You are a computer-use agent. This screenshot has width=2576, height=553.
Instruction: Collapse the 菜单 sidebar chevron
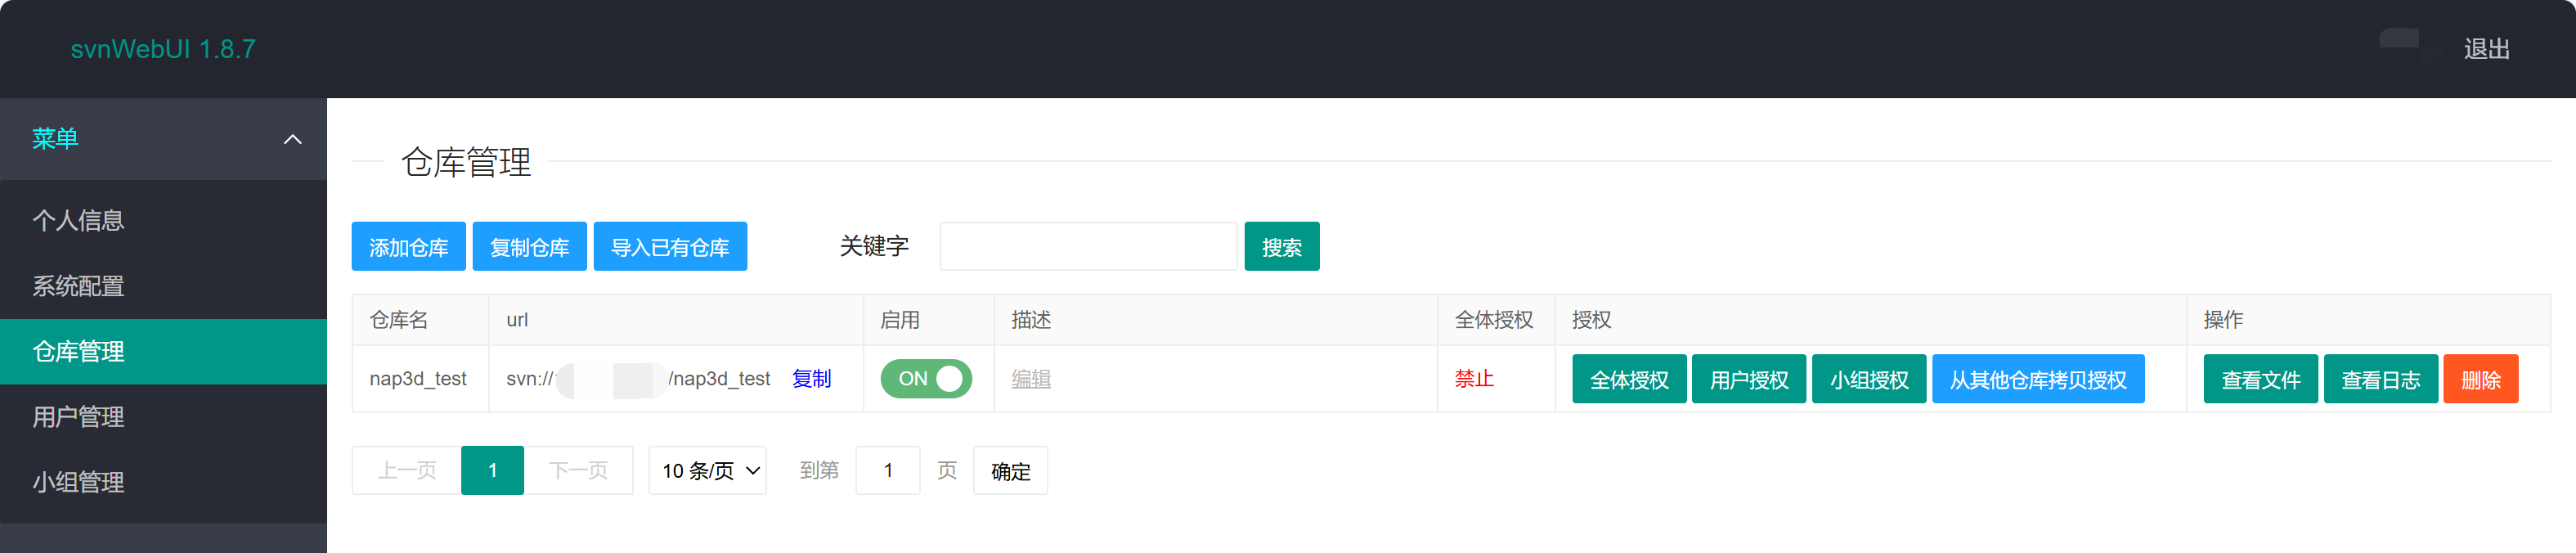[292, 139]
